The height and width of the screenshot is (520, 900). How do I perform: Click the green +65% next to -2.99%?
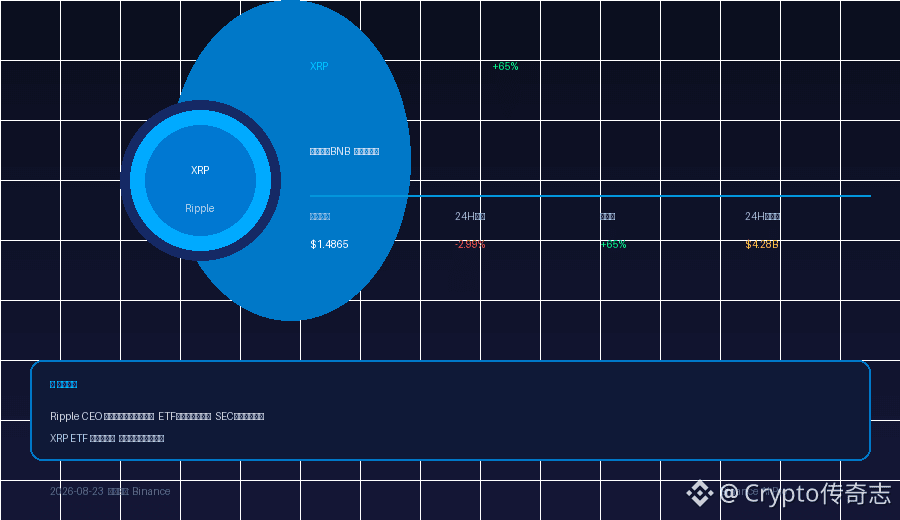[x=613, y=245]
